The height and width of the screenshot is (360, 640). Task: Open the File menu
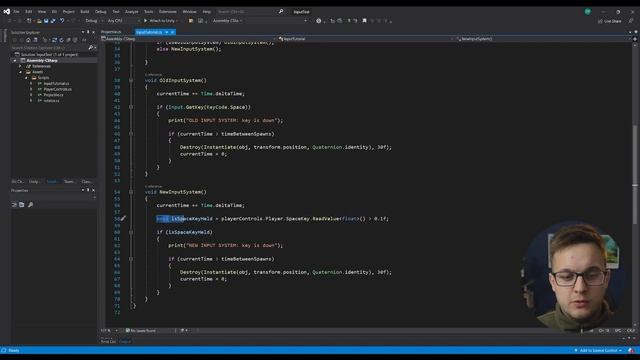[16, 12]
